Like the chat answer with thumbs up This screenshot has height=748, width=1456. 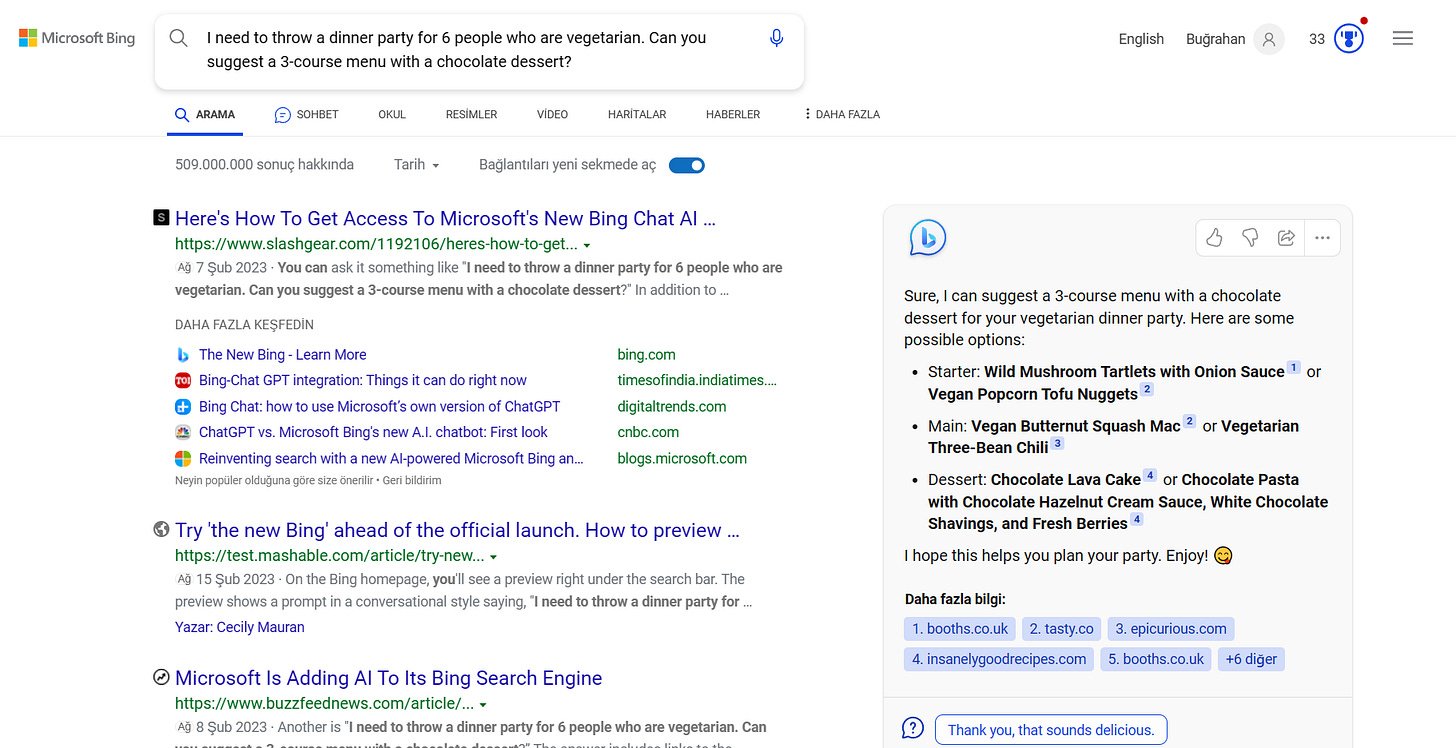(x=1214, y=238)
